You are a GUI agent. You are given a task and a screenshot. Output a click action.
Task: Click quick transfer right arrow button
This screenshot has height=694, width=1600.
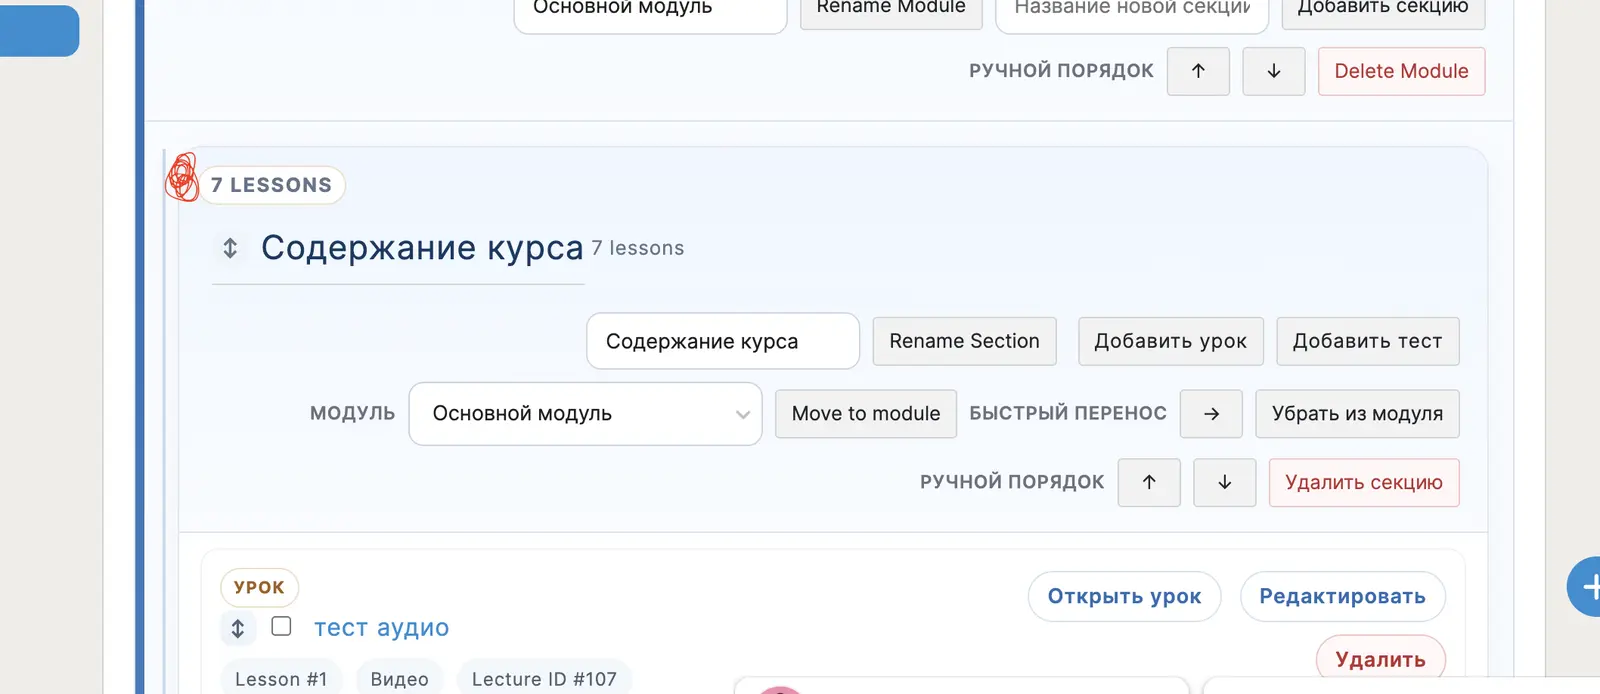(1211, 414)
